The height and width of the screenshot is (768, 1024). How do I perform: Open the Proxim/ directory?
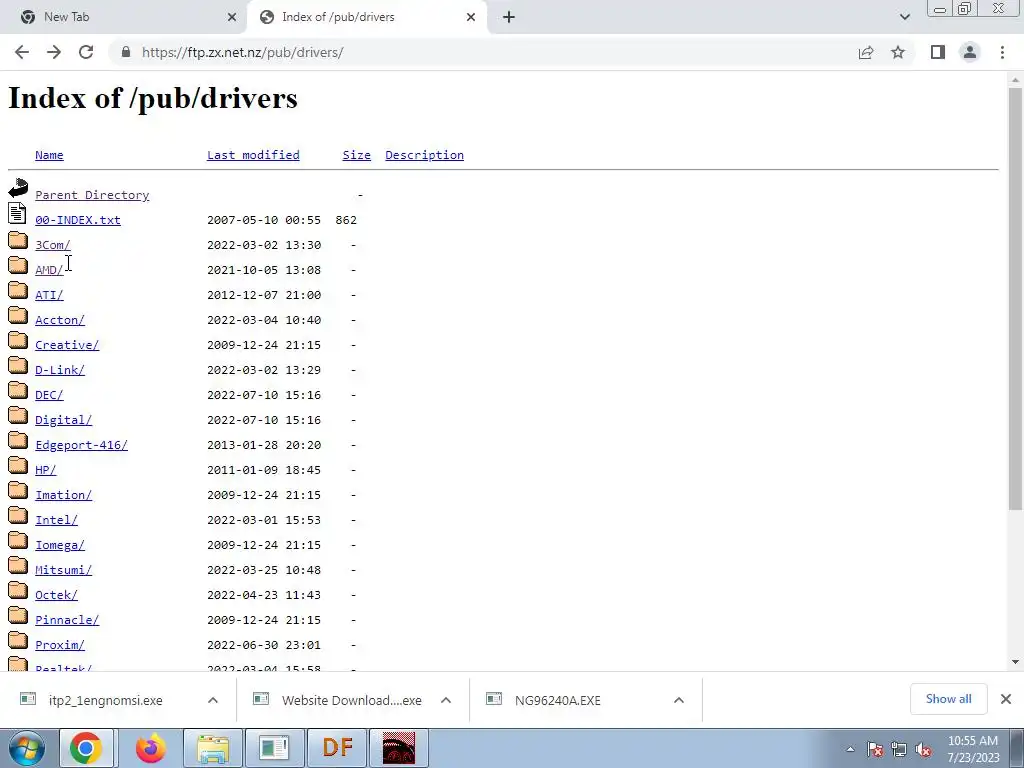coord(60,645)
